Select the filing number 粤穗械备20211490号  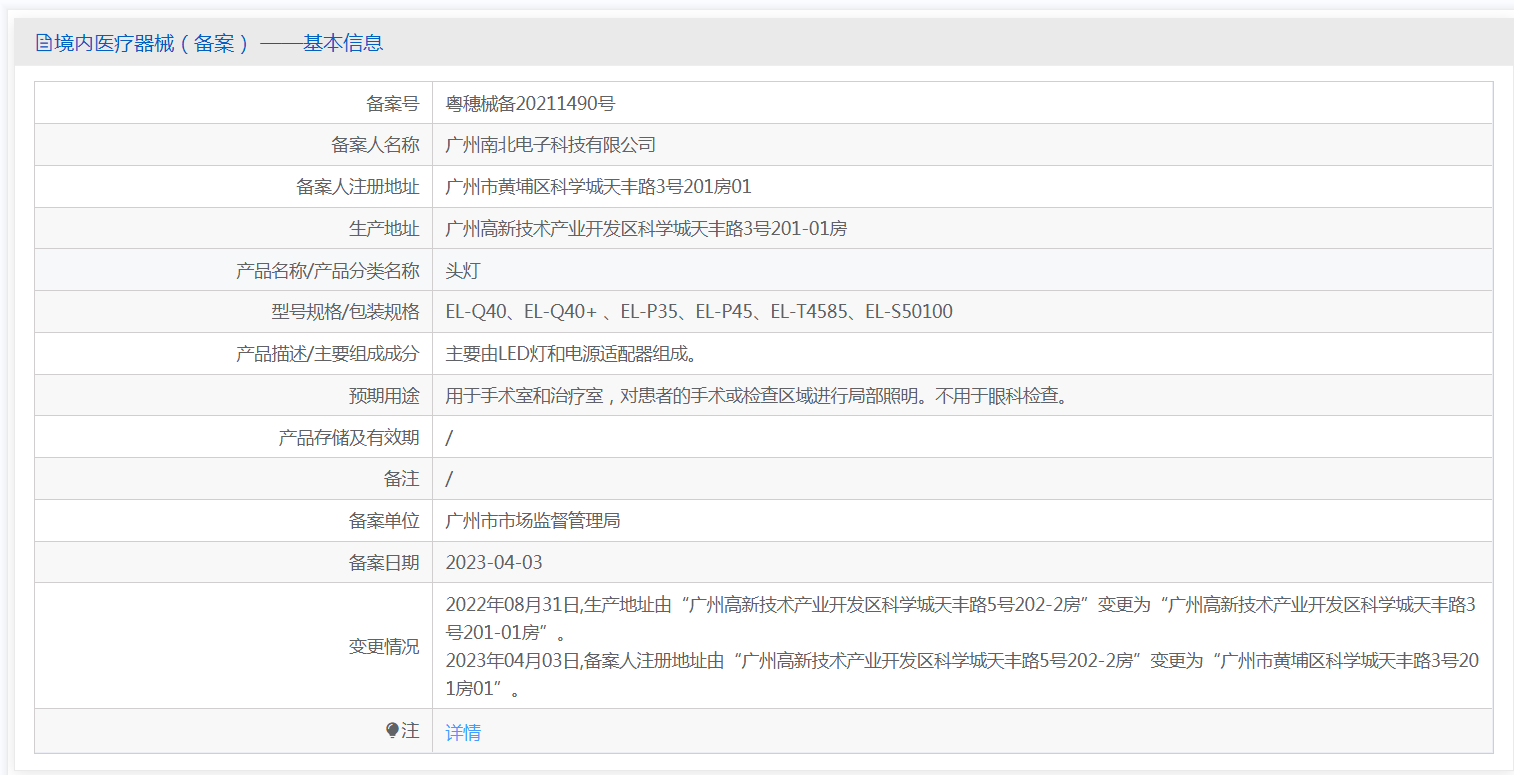pos(530,103)
